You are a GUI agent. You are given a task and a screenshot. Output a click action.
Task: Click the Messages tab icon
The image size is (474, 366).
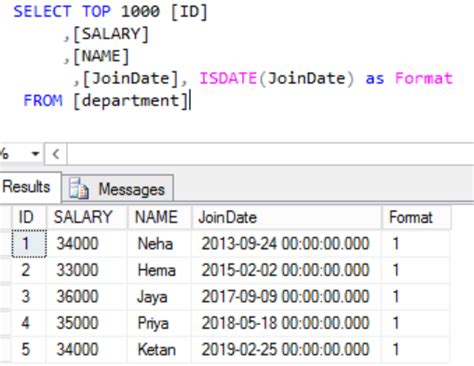click(x=79, y=189)
